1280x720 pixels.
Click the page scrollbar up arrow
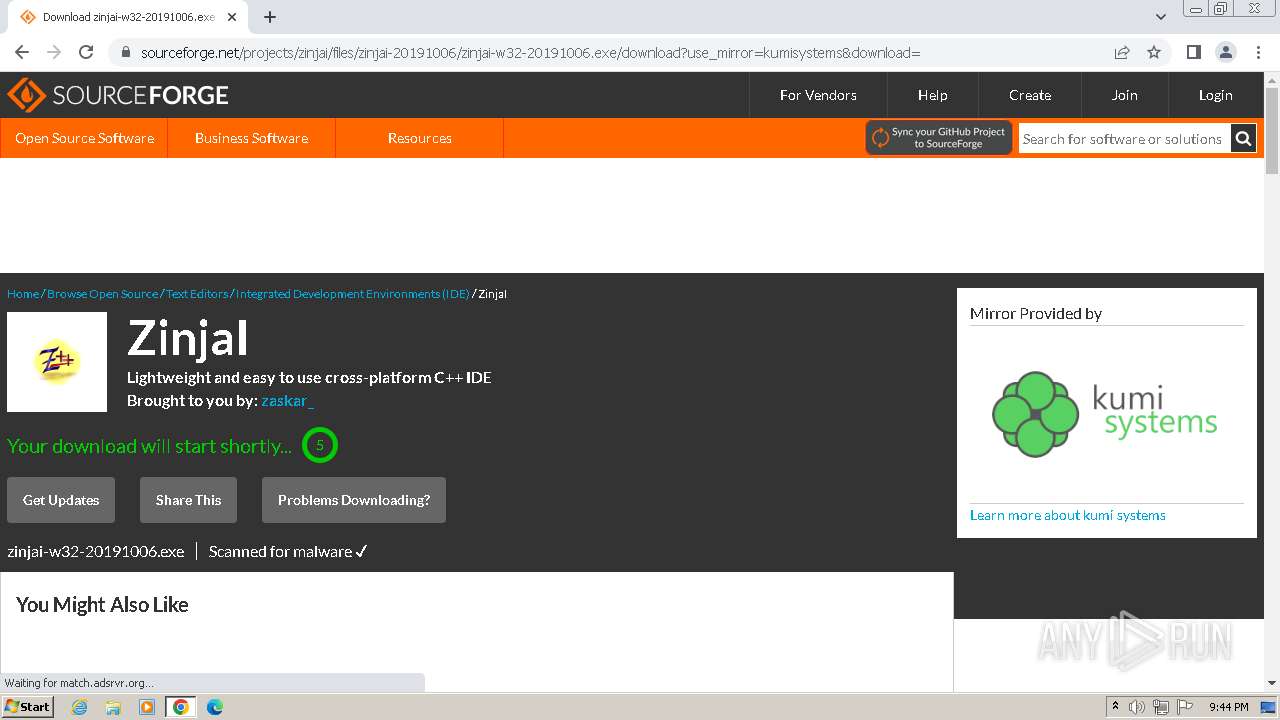tap(1272, 80)
